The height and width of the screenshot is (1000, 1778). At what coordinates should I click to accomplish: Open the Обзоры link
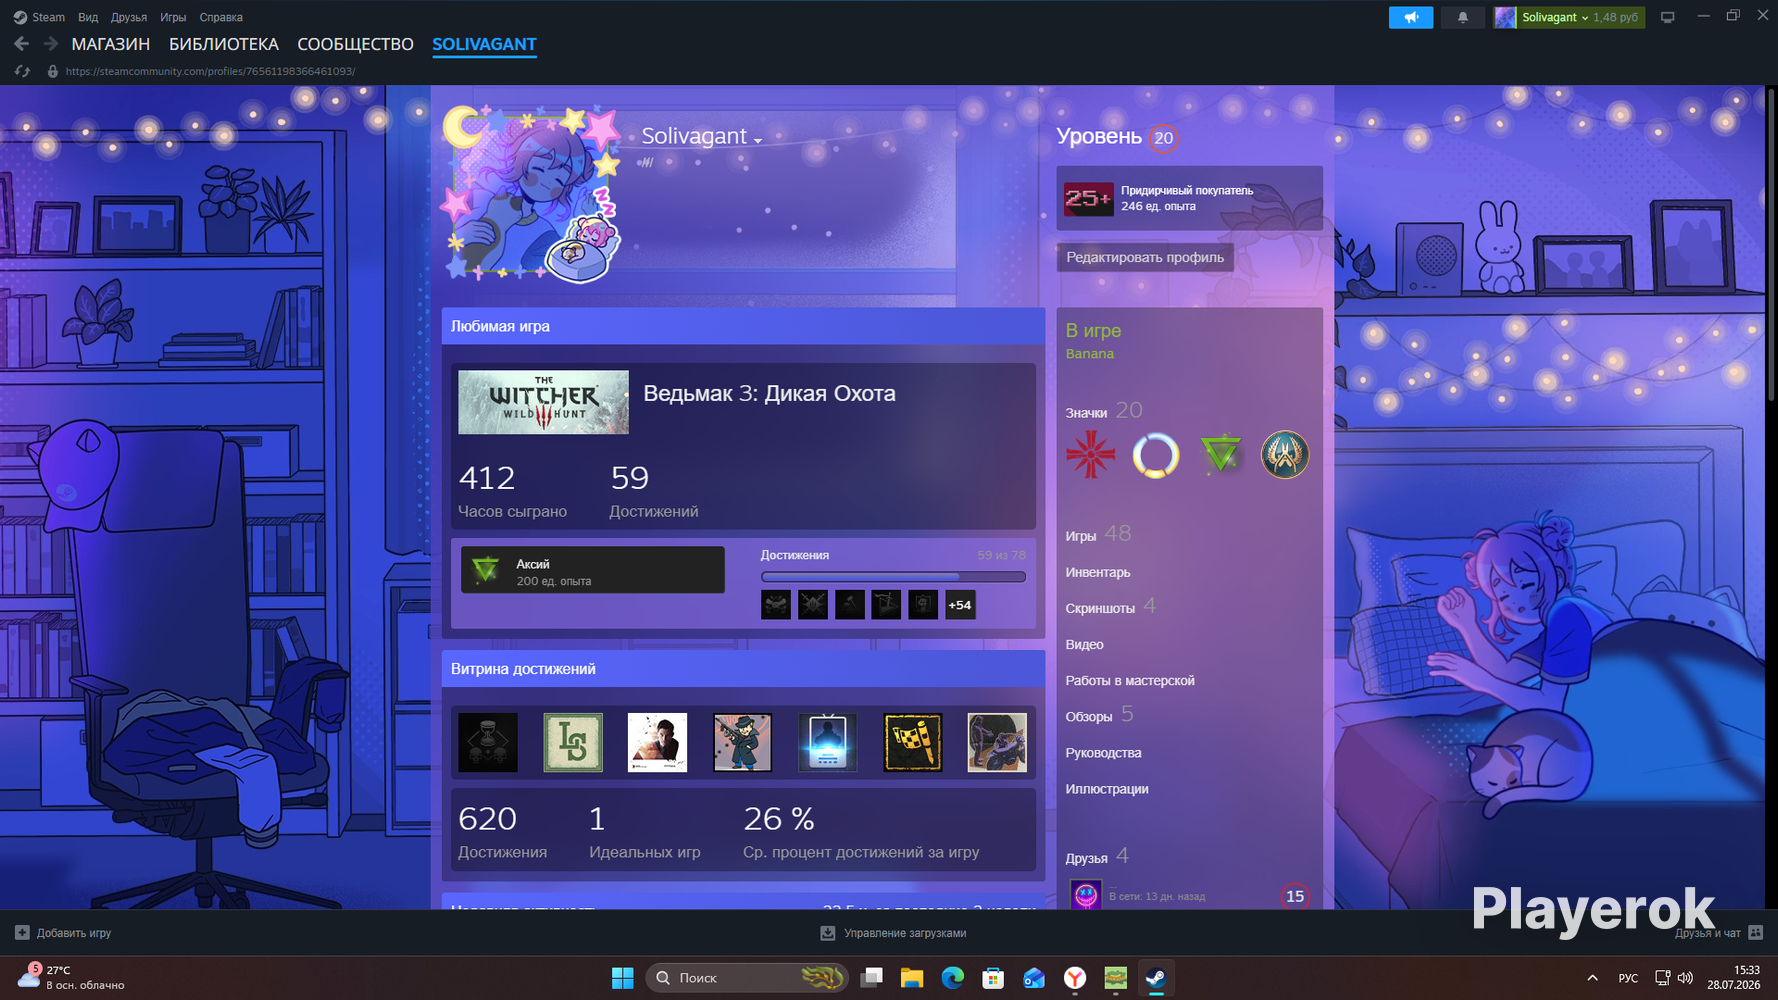[x=1089, y=716]
